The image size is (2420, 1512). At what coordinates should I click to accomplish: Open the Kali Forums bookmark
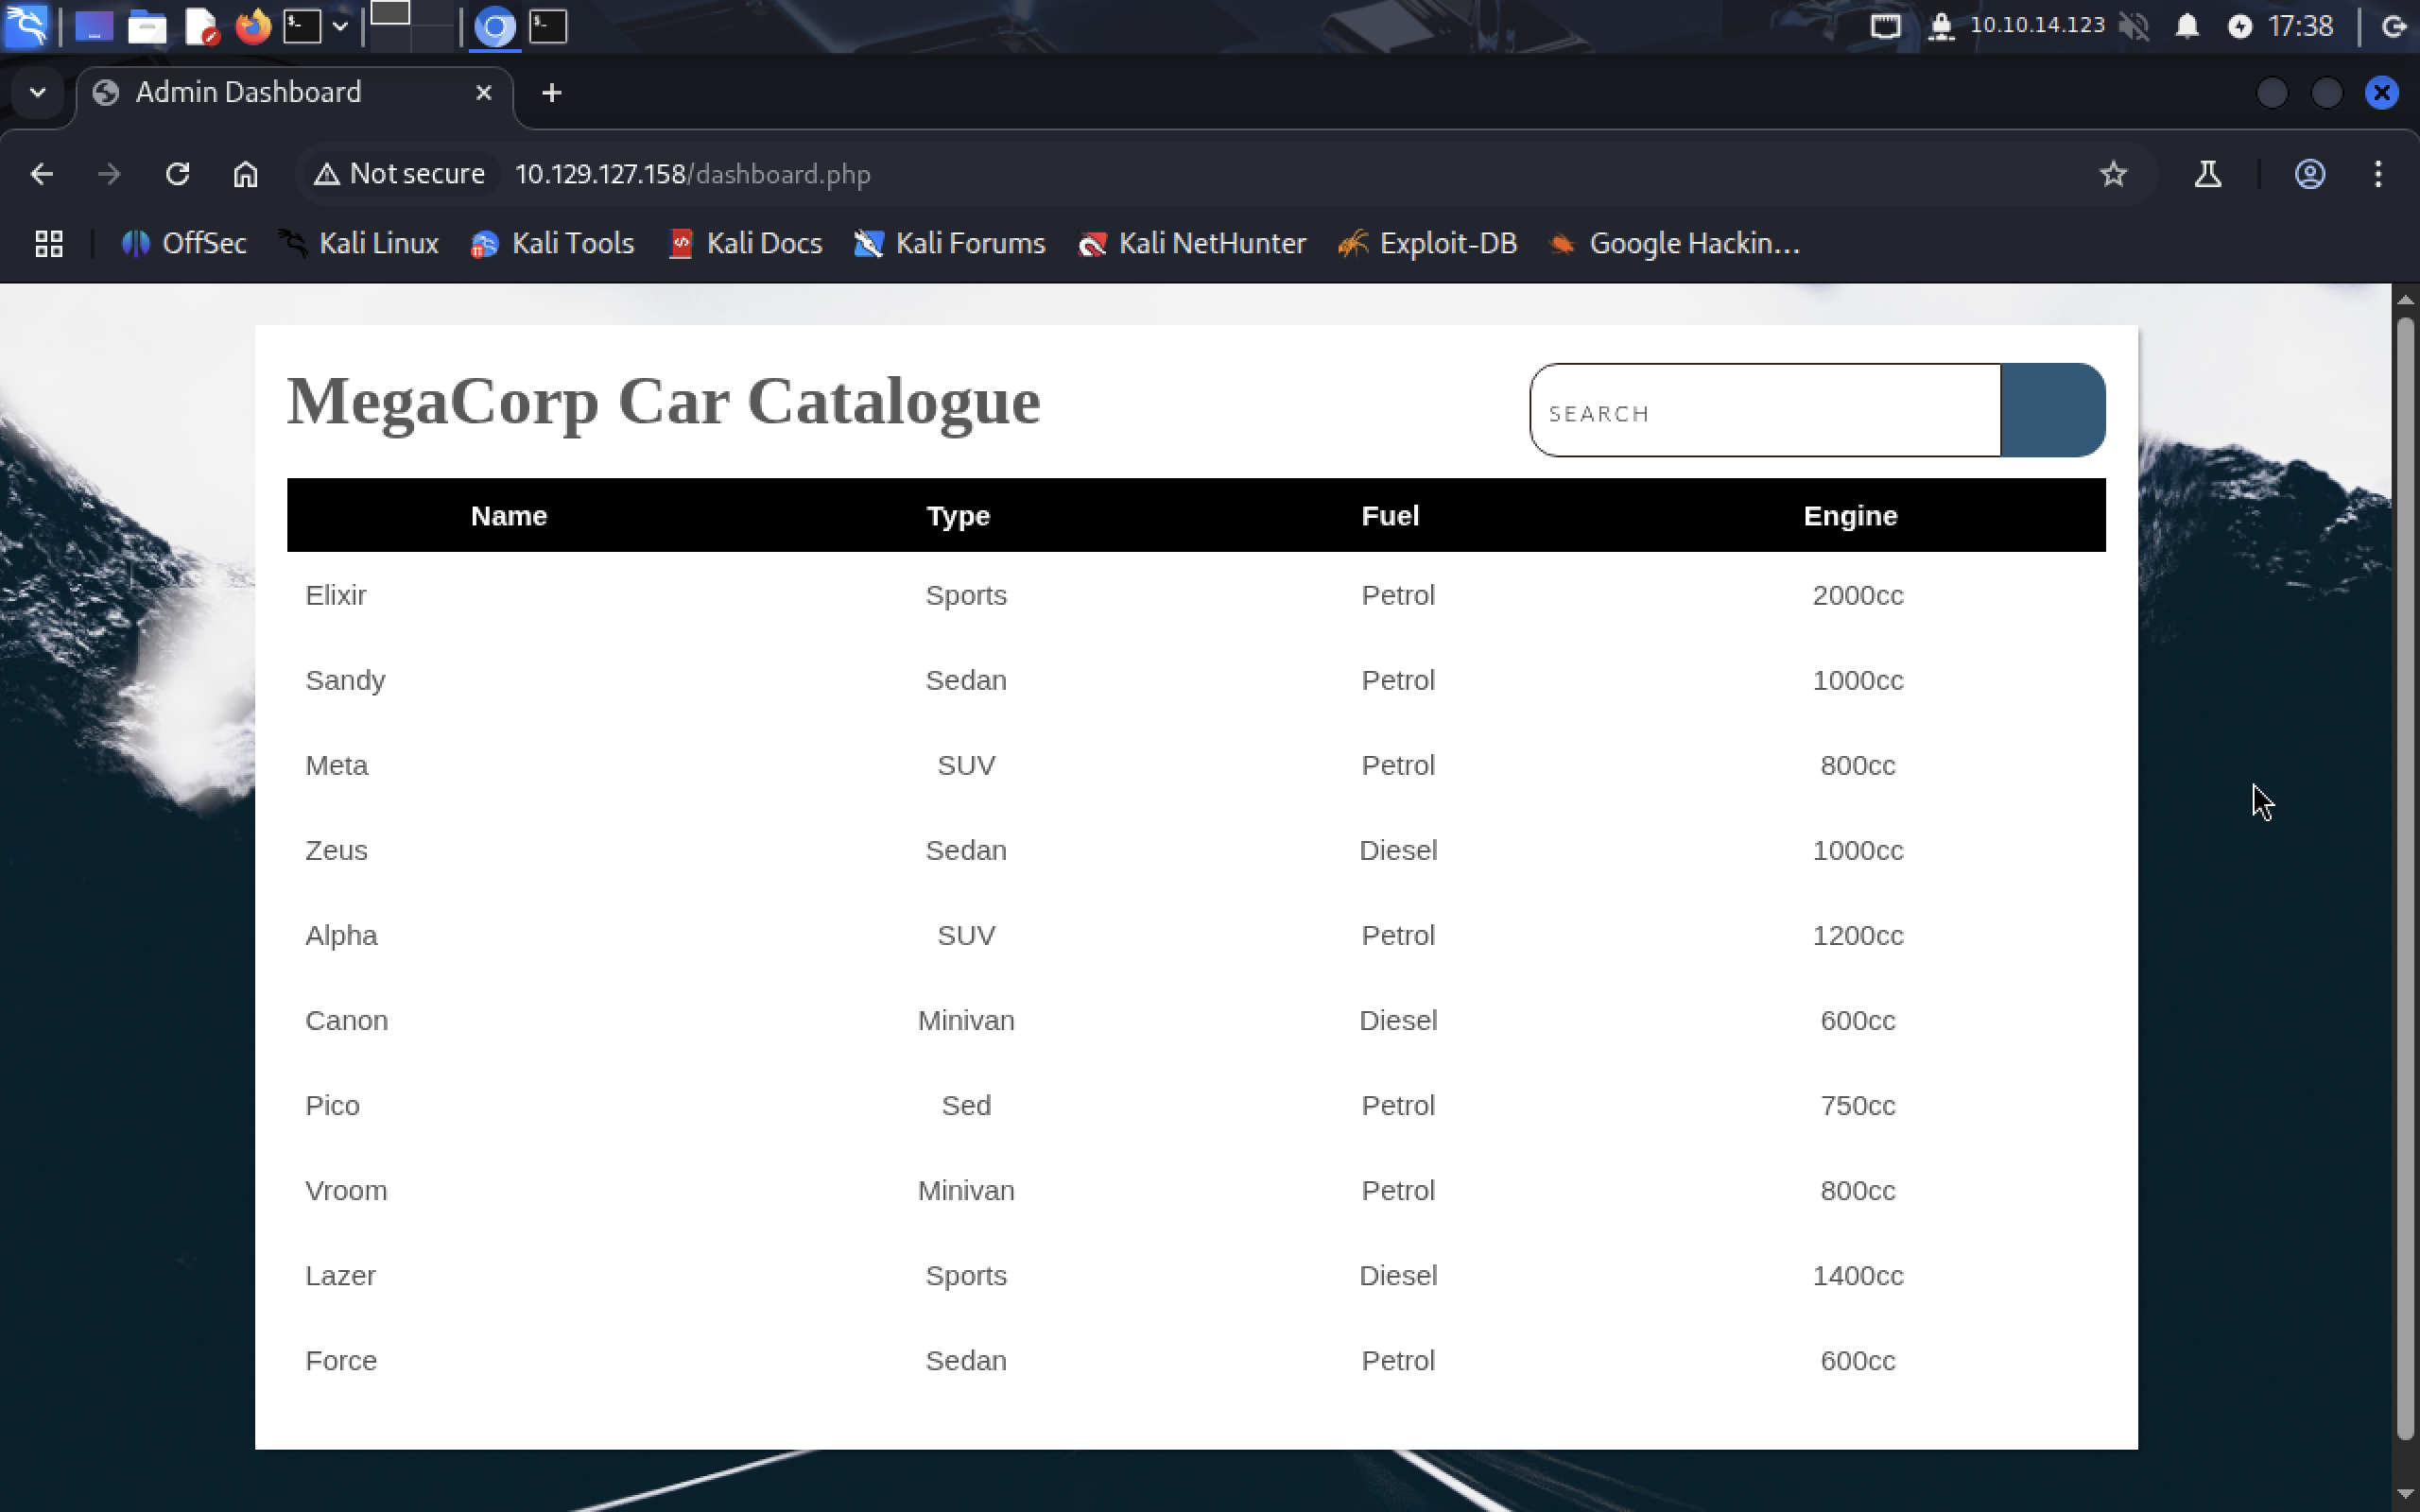pyautogui.click(x=950, y=243)
